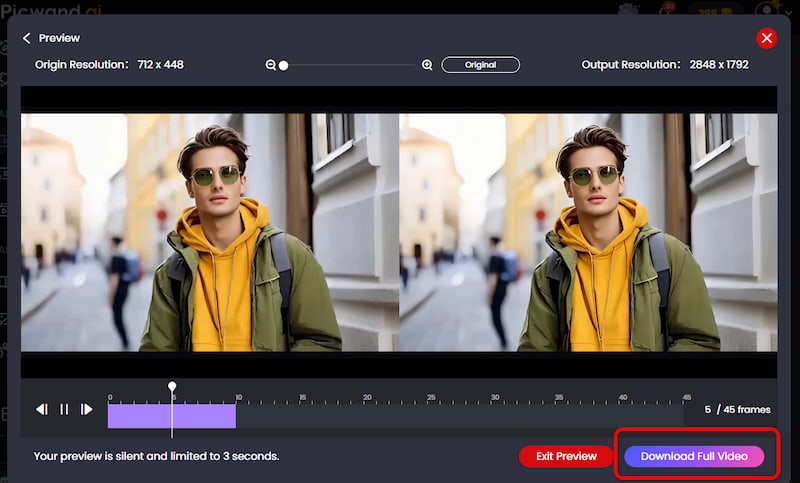Click the frame 35 tick on timeline ruler
800x483 pixels.
[559, 398]
